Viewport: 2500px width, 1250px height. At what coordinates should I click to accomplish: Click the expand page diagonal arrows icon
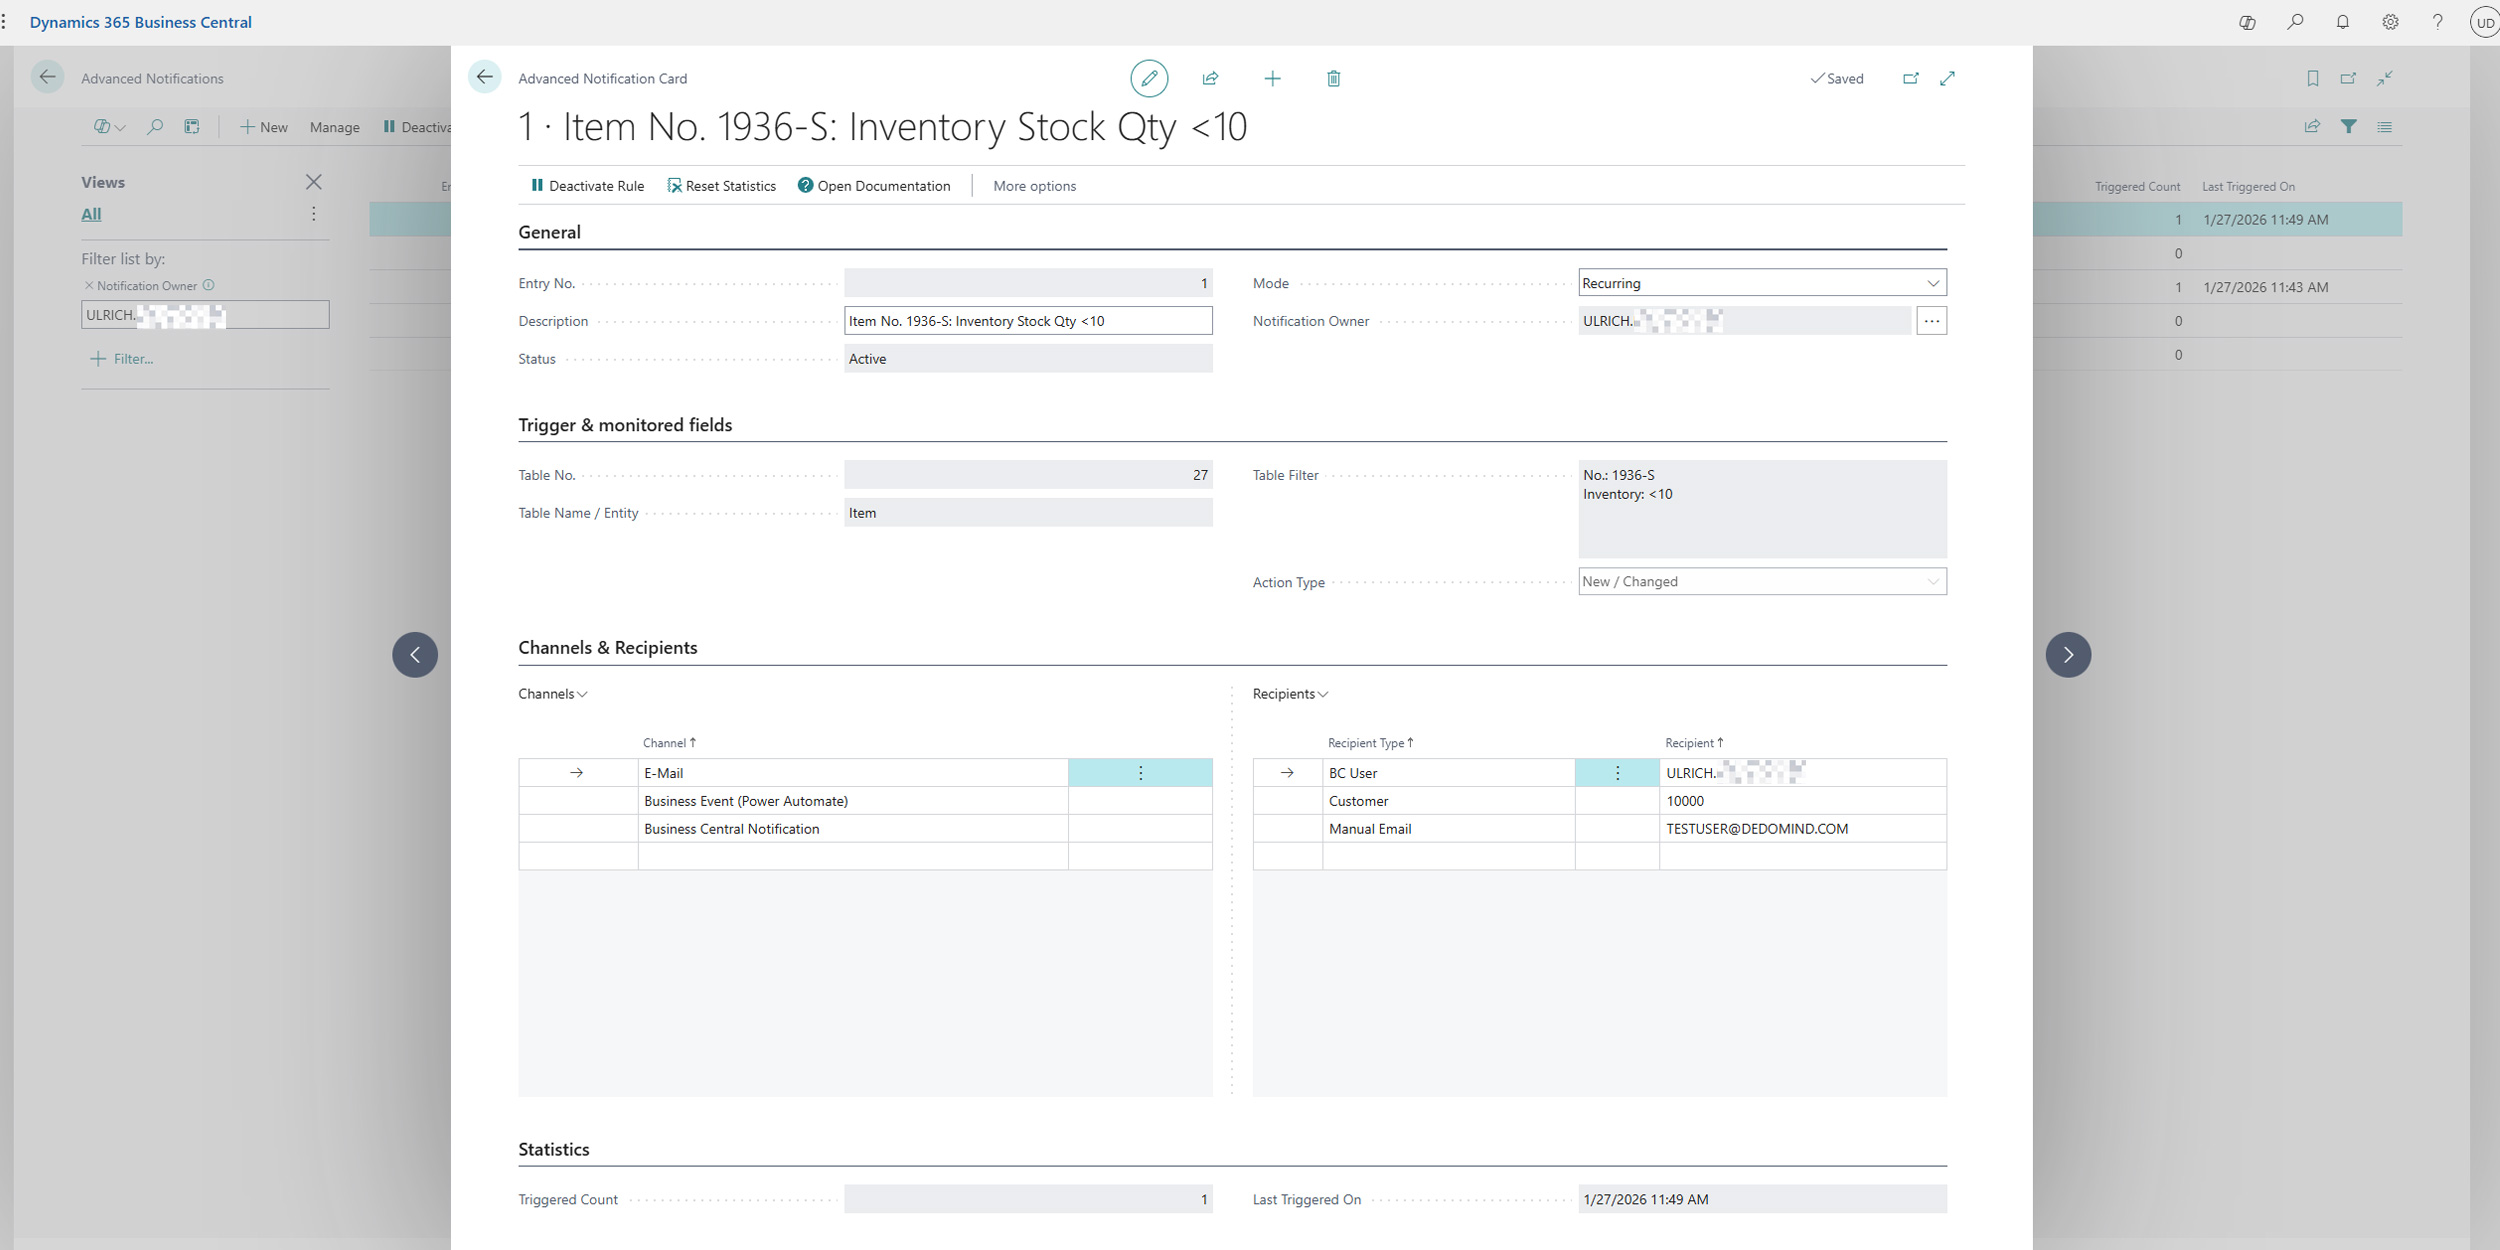(x=1947, y=78)
